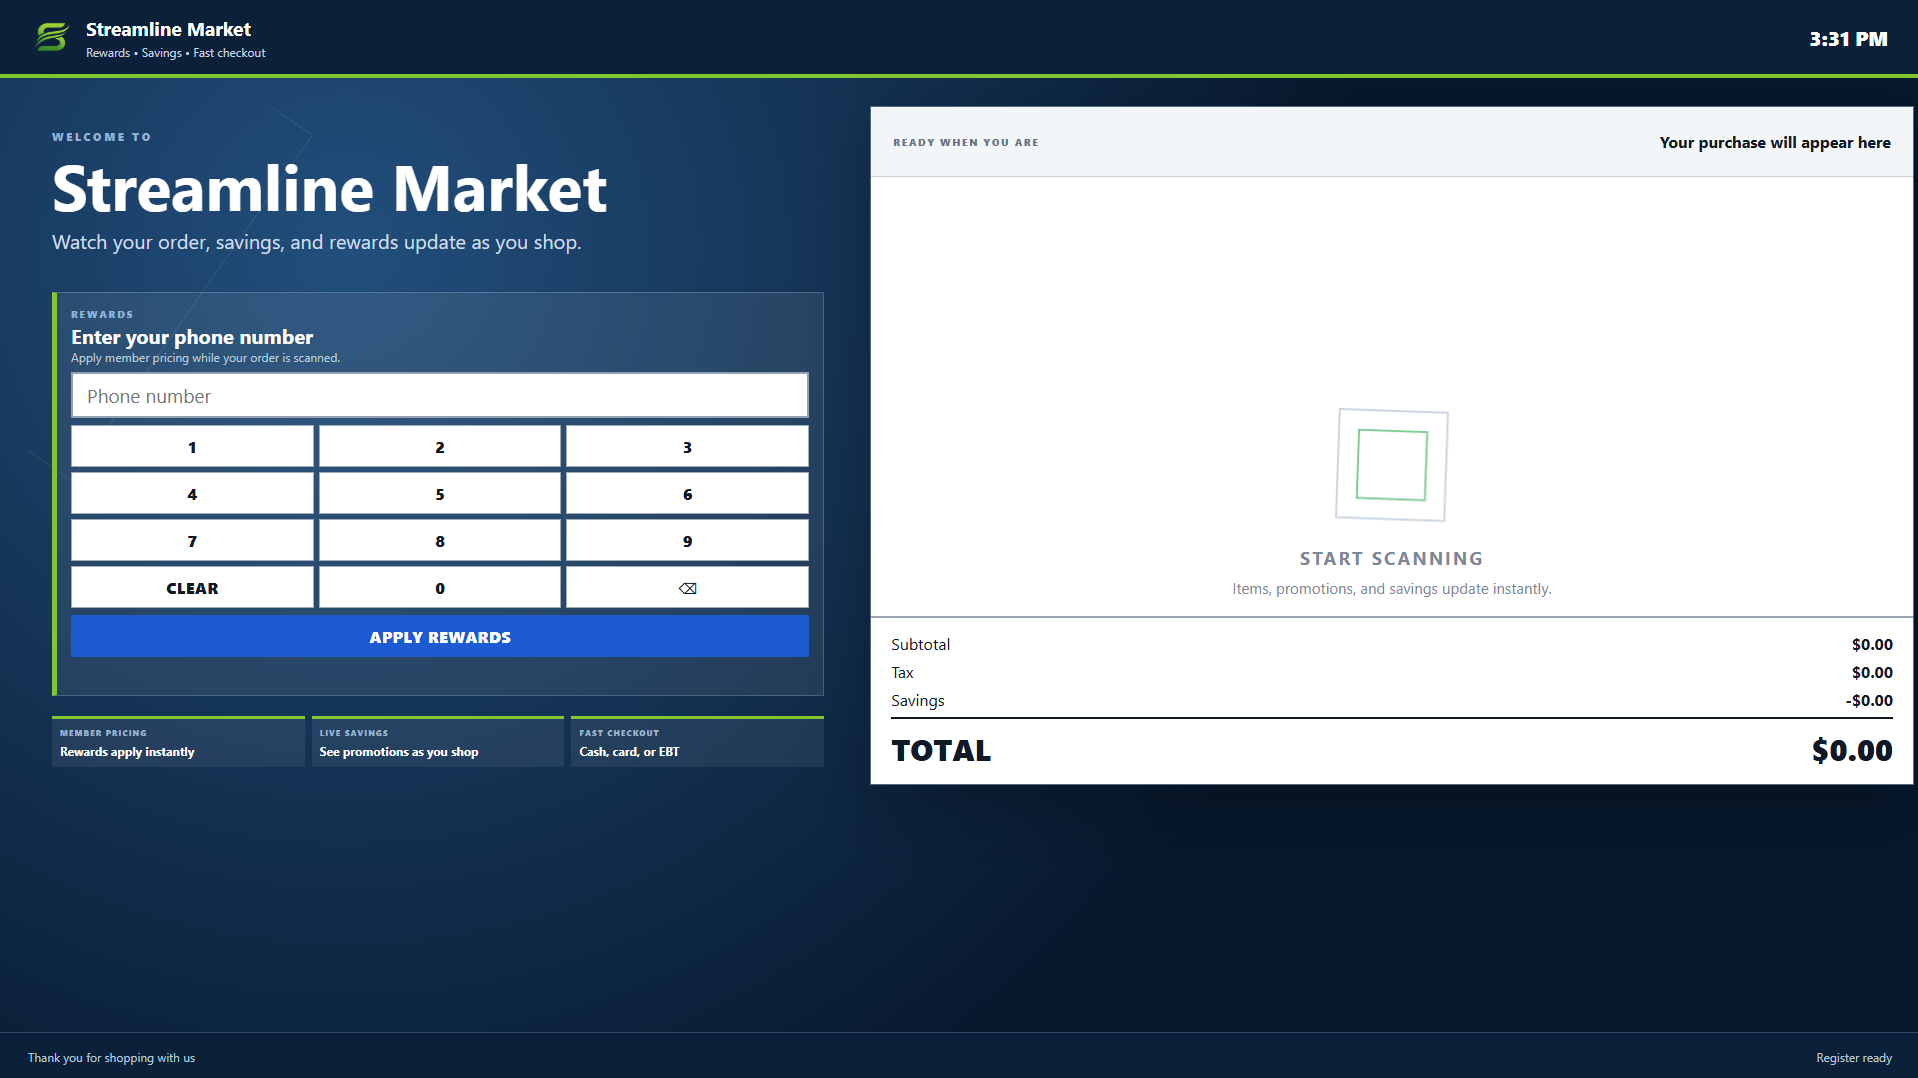This screenshot has width=1918, height=1078.
Task: Click the TOTAL label
Action: (x=941, y=751)
